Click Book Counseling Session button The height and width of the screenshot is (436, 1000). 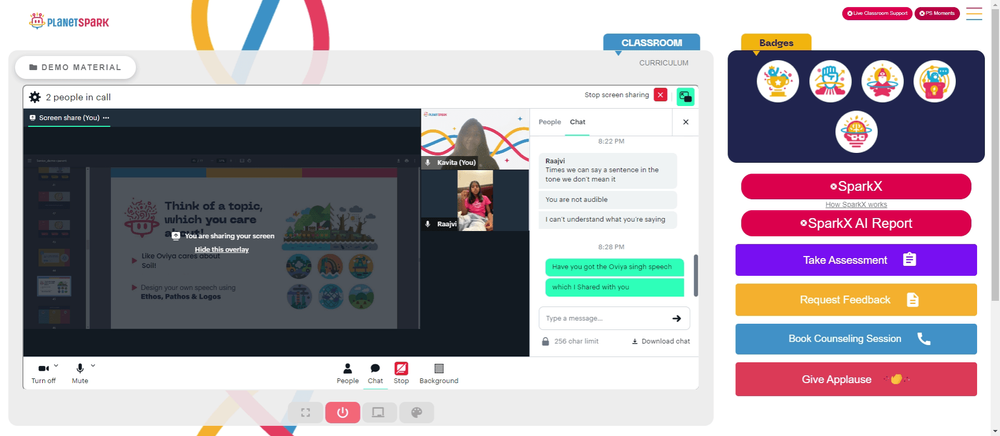(856, 339)
